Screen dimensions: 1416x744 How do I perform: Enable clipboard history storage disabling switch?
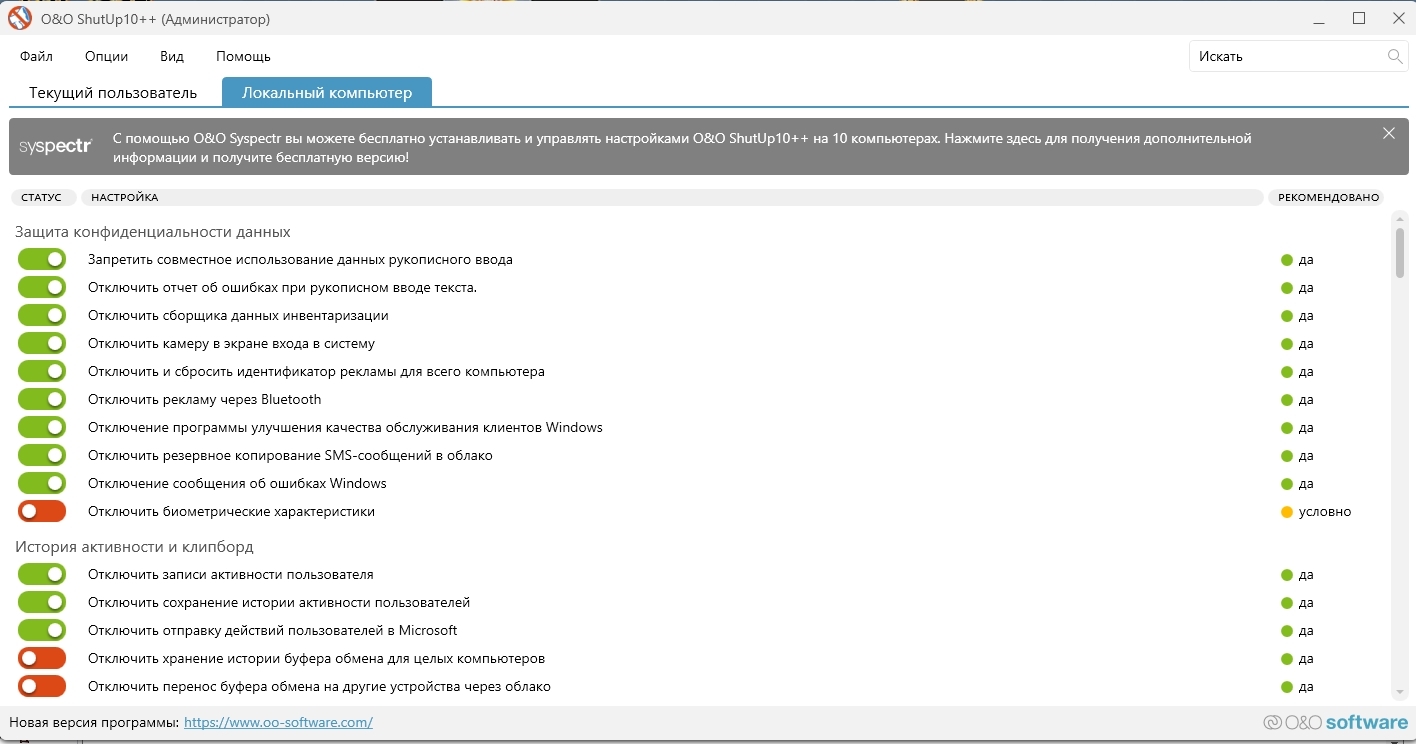click(x=42, y=658)
